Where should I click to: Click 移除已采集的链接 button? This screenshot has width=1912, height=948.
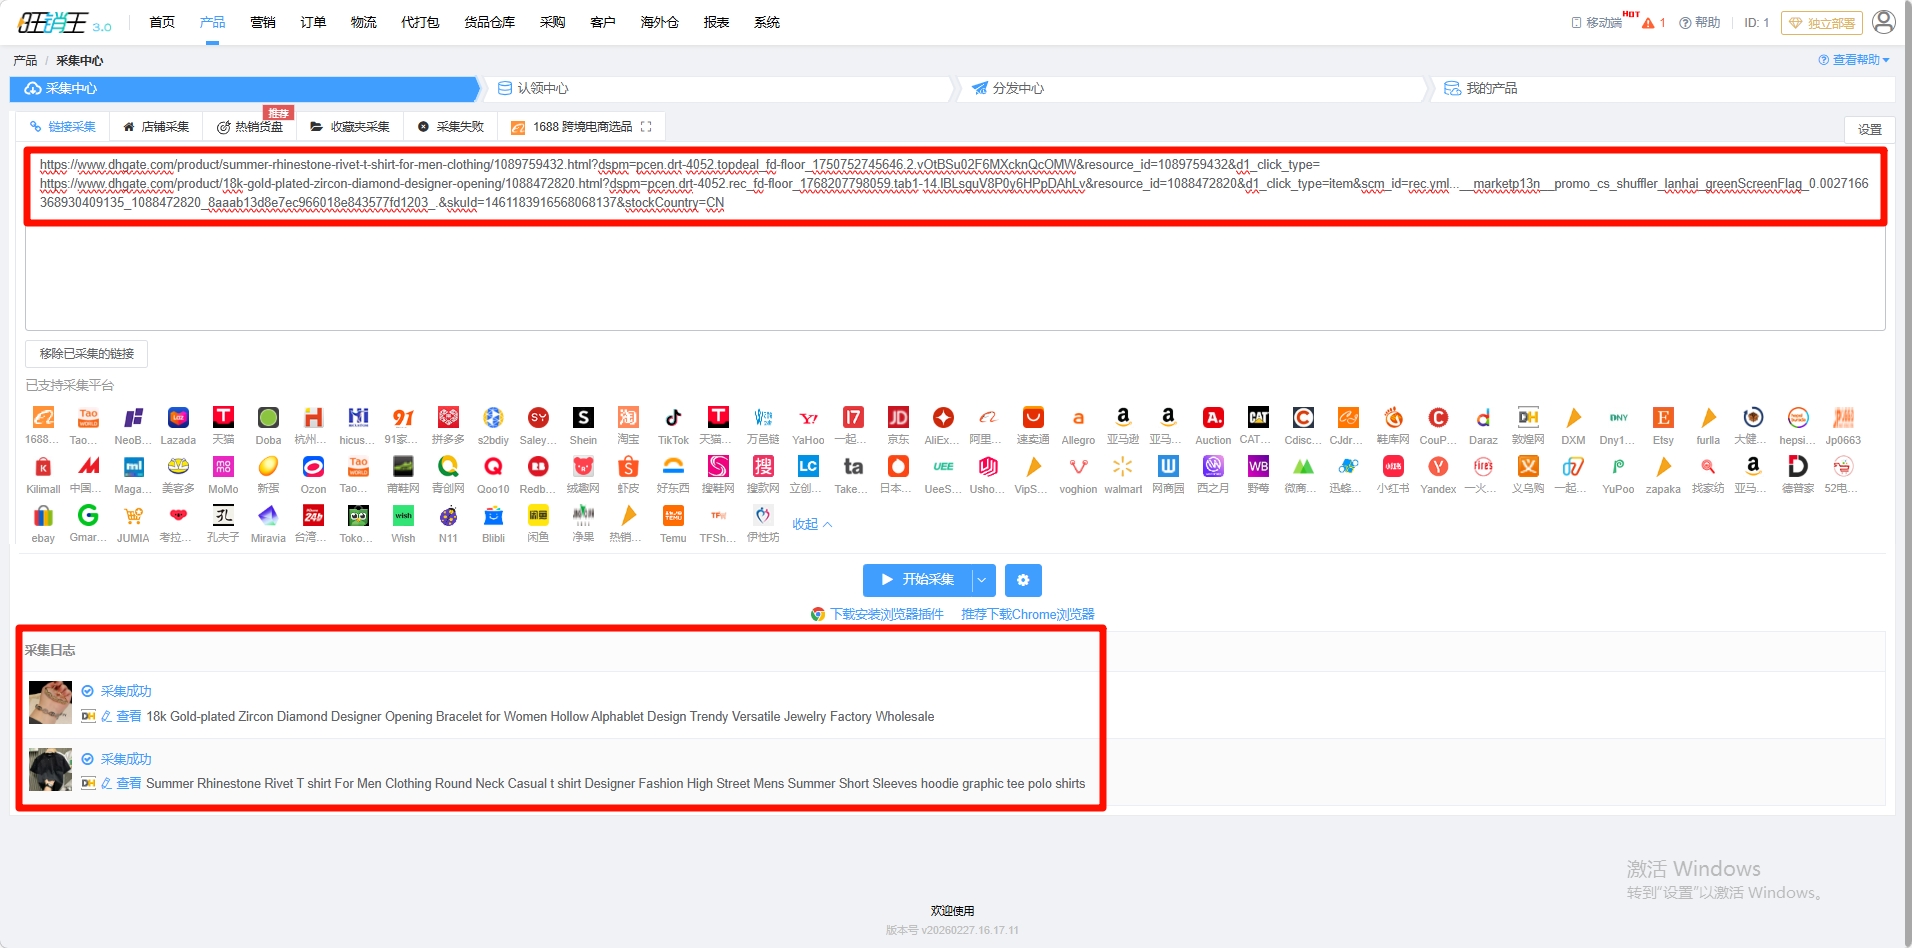click(87, 354)
